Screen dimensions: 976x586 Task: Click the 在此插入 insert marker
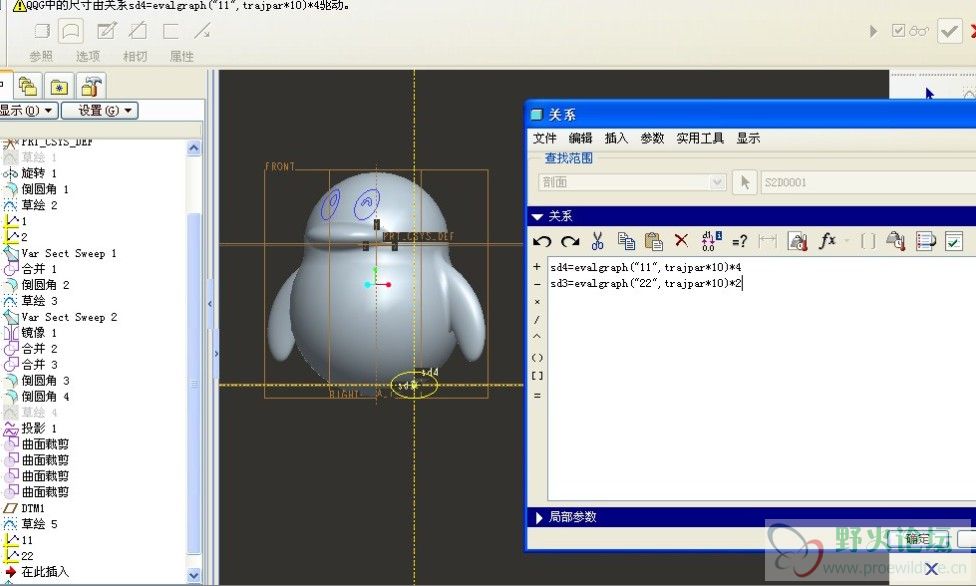pos(45,571)
